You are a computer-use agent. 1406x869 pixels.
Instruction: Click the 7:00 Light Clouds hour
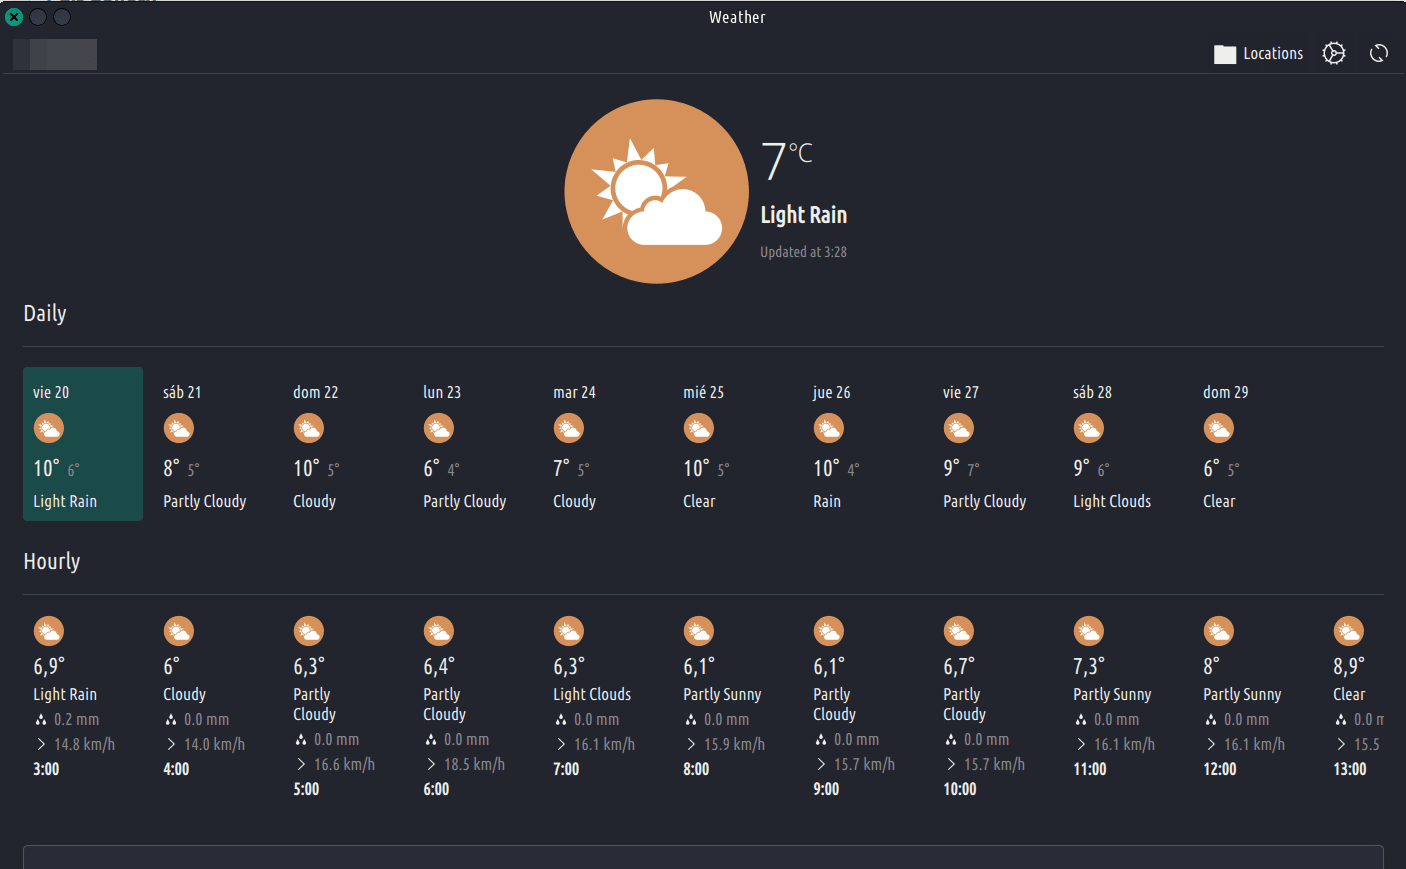(592, 694)
